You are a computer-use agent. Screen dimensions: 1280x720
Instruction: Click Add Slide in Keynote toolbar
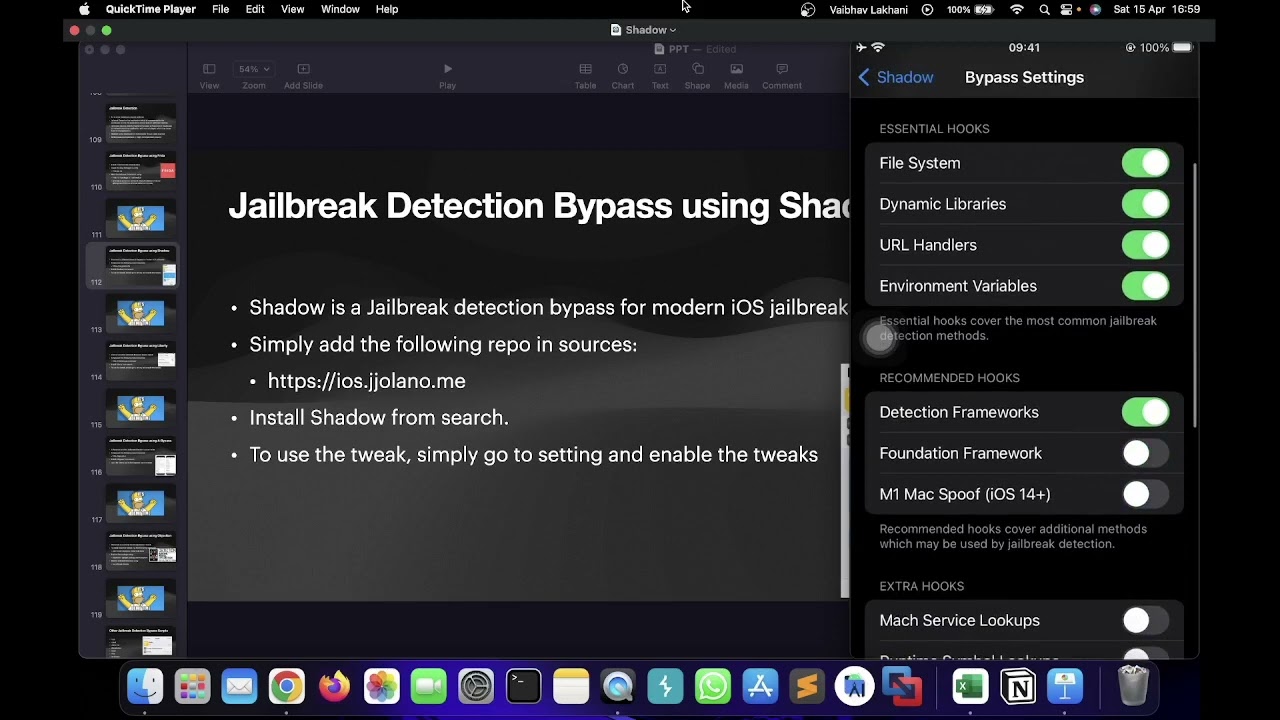(x=303, y=76)
